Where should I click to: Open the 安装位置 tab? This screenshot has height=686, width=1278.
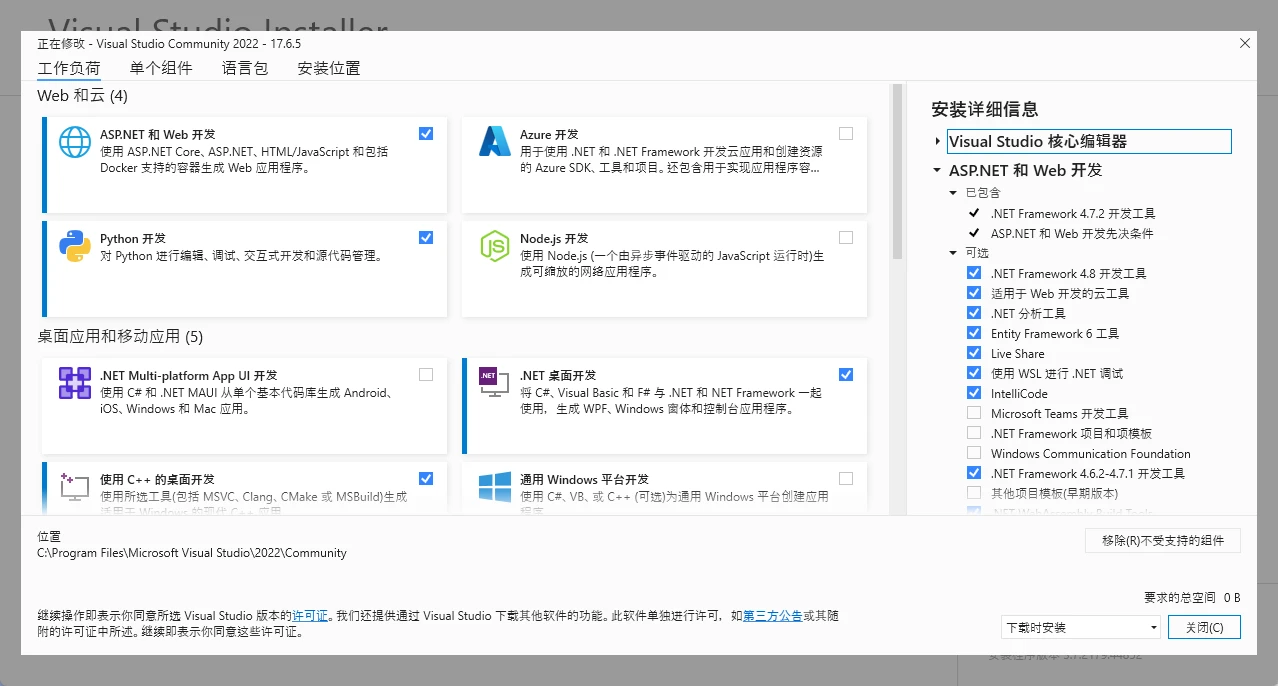click(329, 69)
